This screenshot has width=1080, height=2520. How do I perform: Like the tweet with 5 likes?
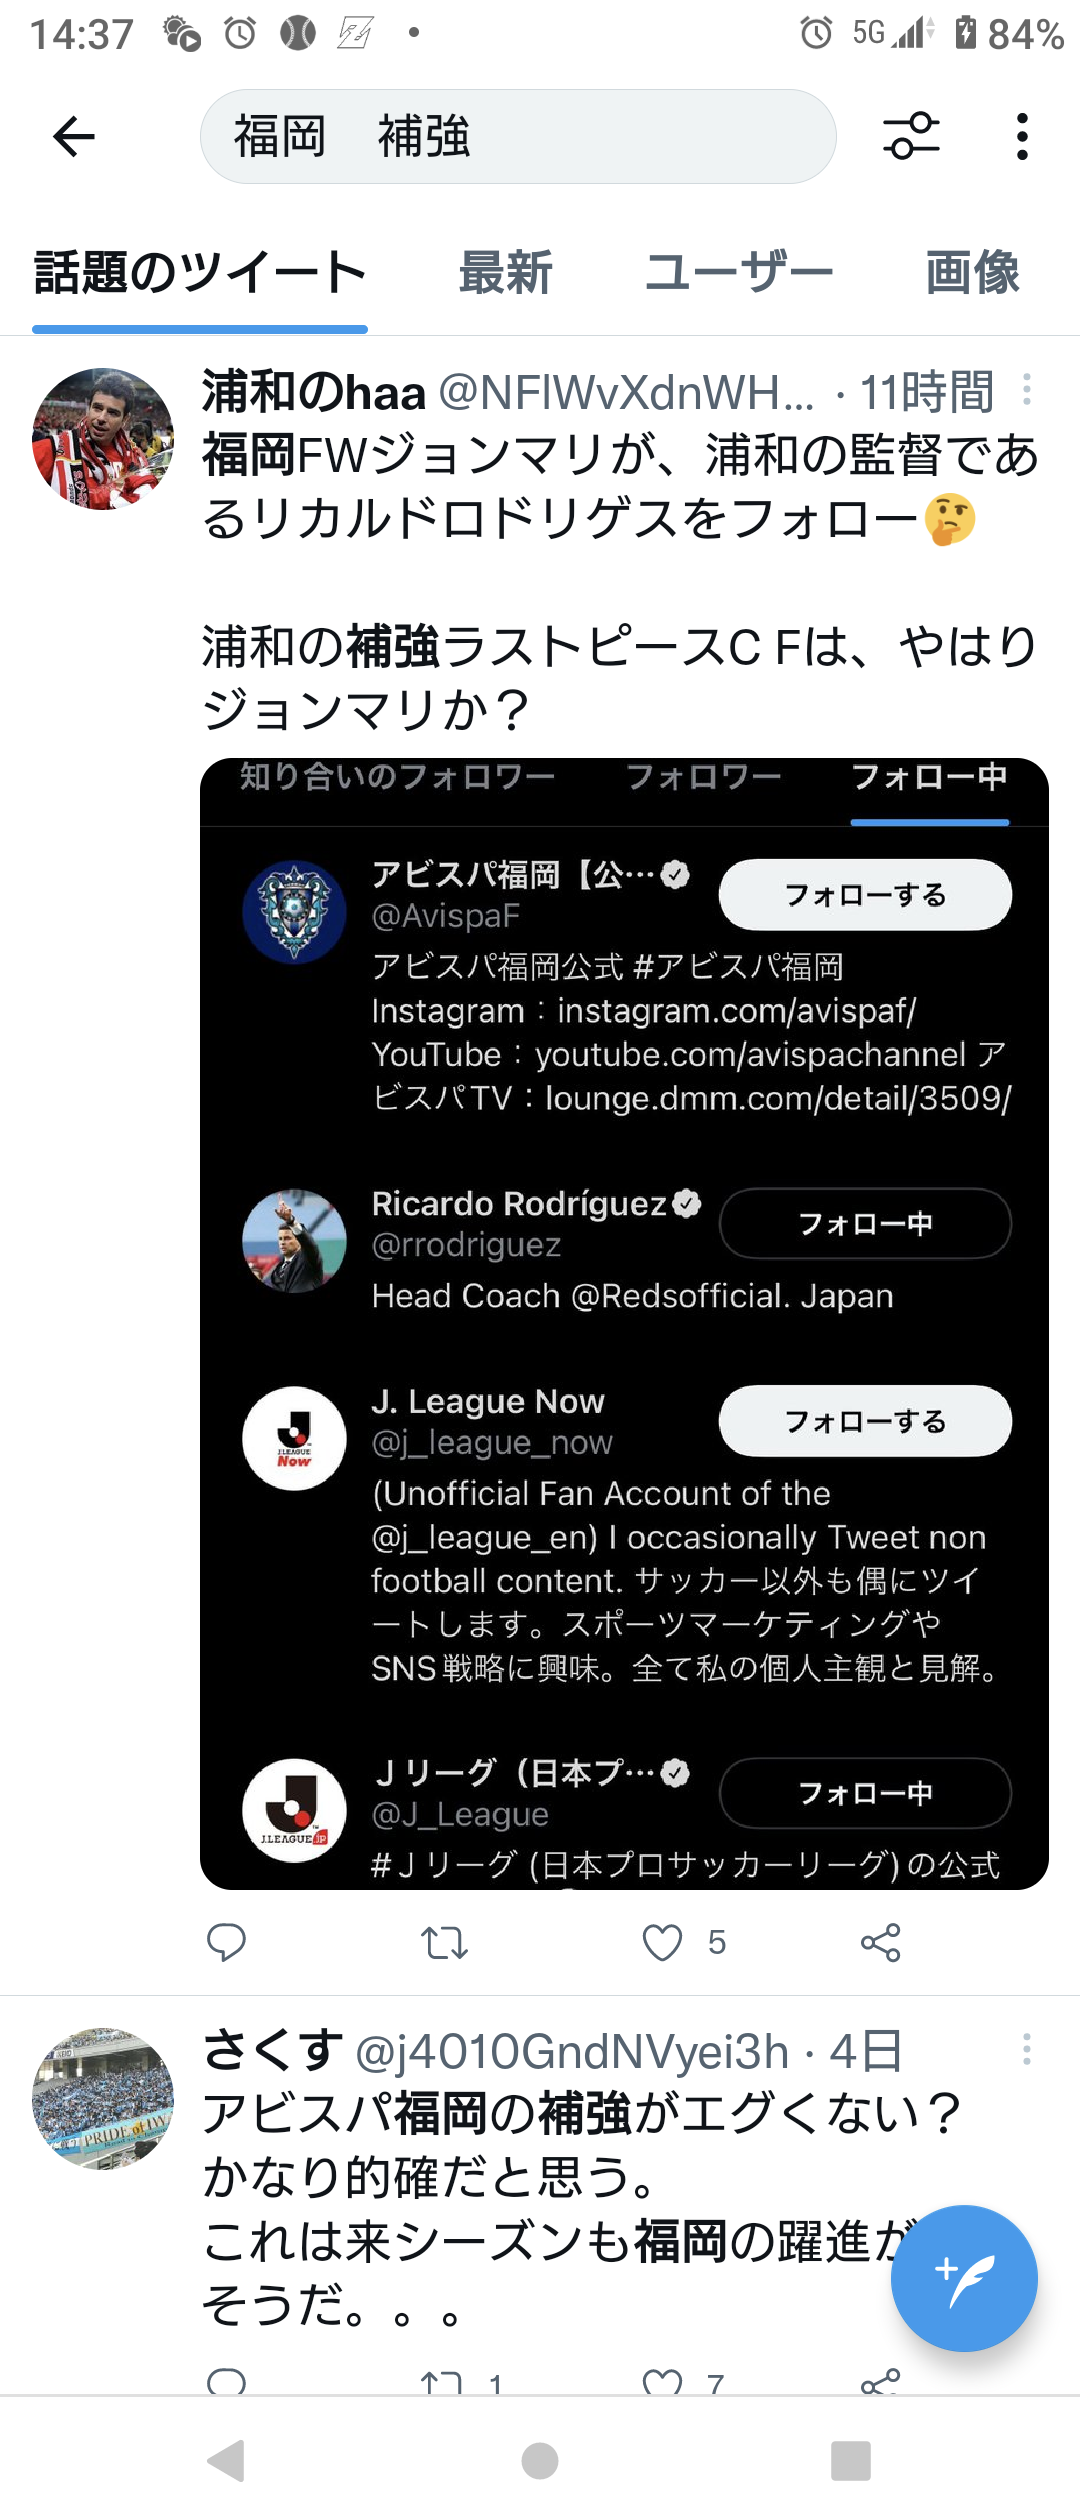[662, 1942]
